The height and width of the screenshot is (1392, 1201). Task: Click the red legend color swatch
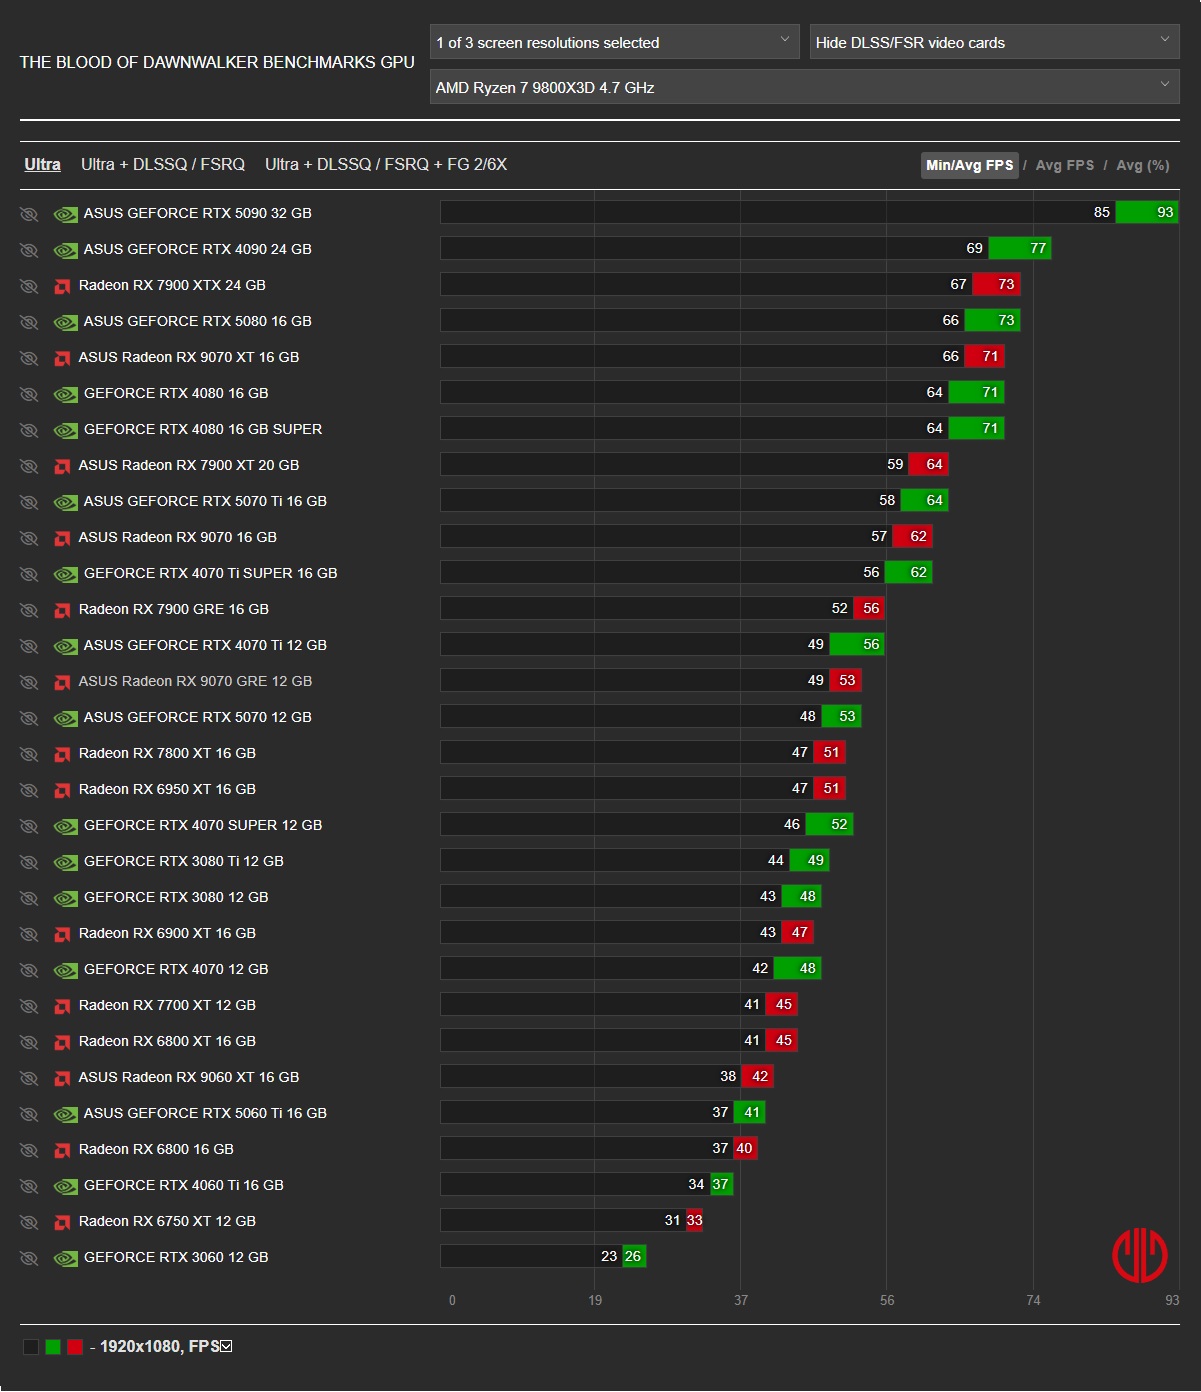[x=75, y=1347]
